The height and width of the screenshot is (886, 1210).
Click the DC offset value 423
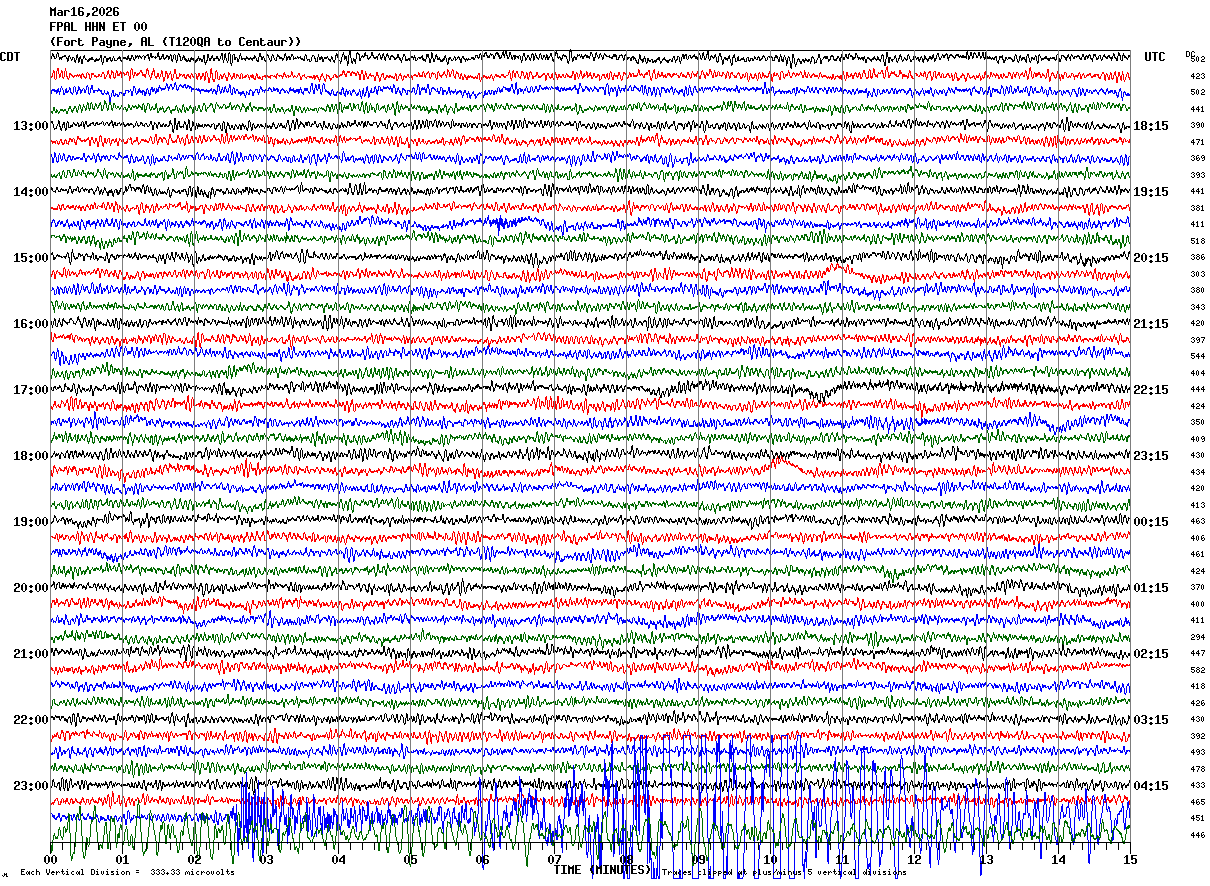[1197, 76]
